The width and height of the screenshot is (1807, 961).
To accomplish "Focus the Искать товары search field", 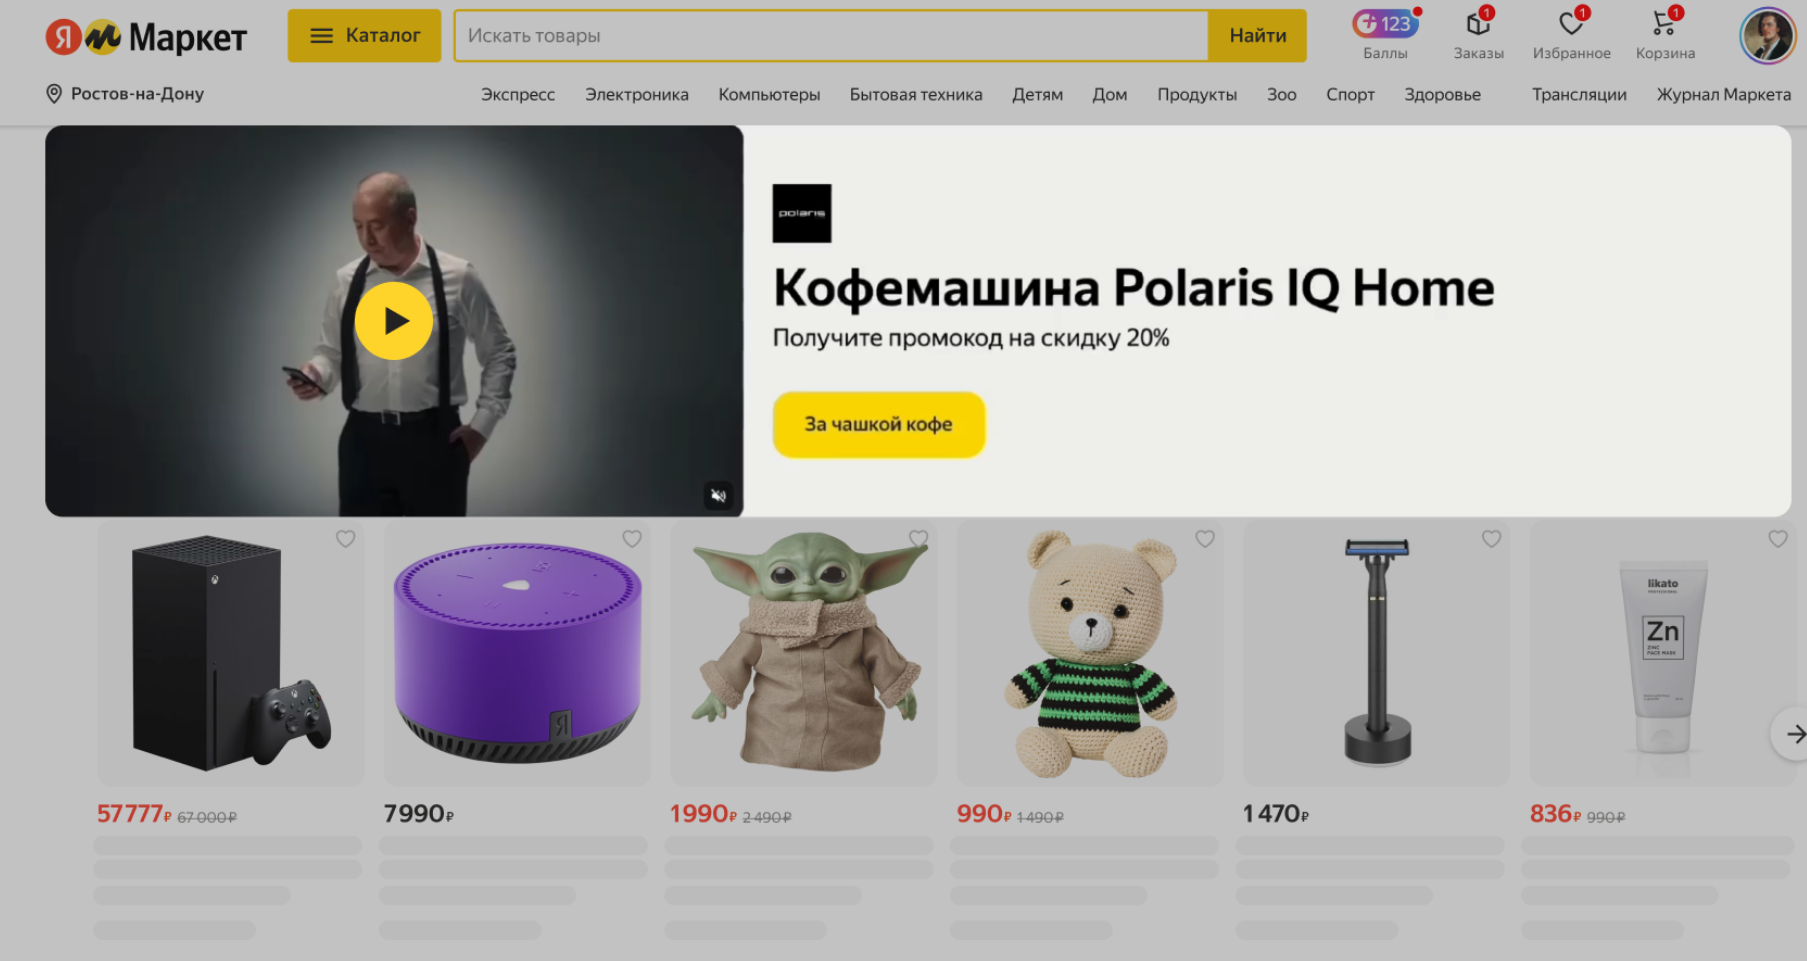I will [x=831, y=36].
